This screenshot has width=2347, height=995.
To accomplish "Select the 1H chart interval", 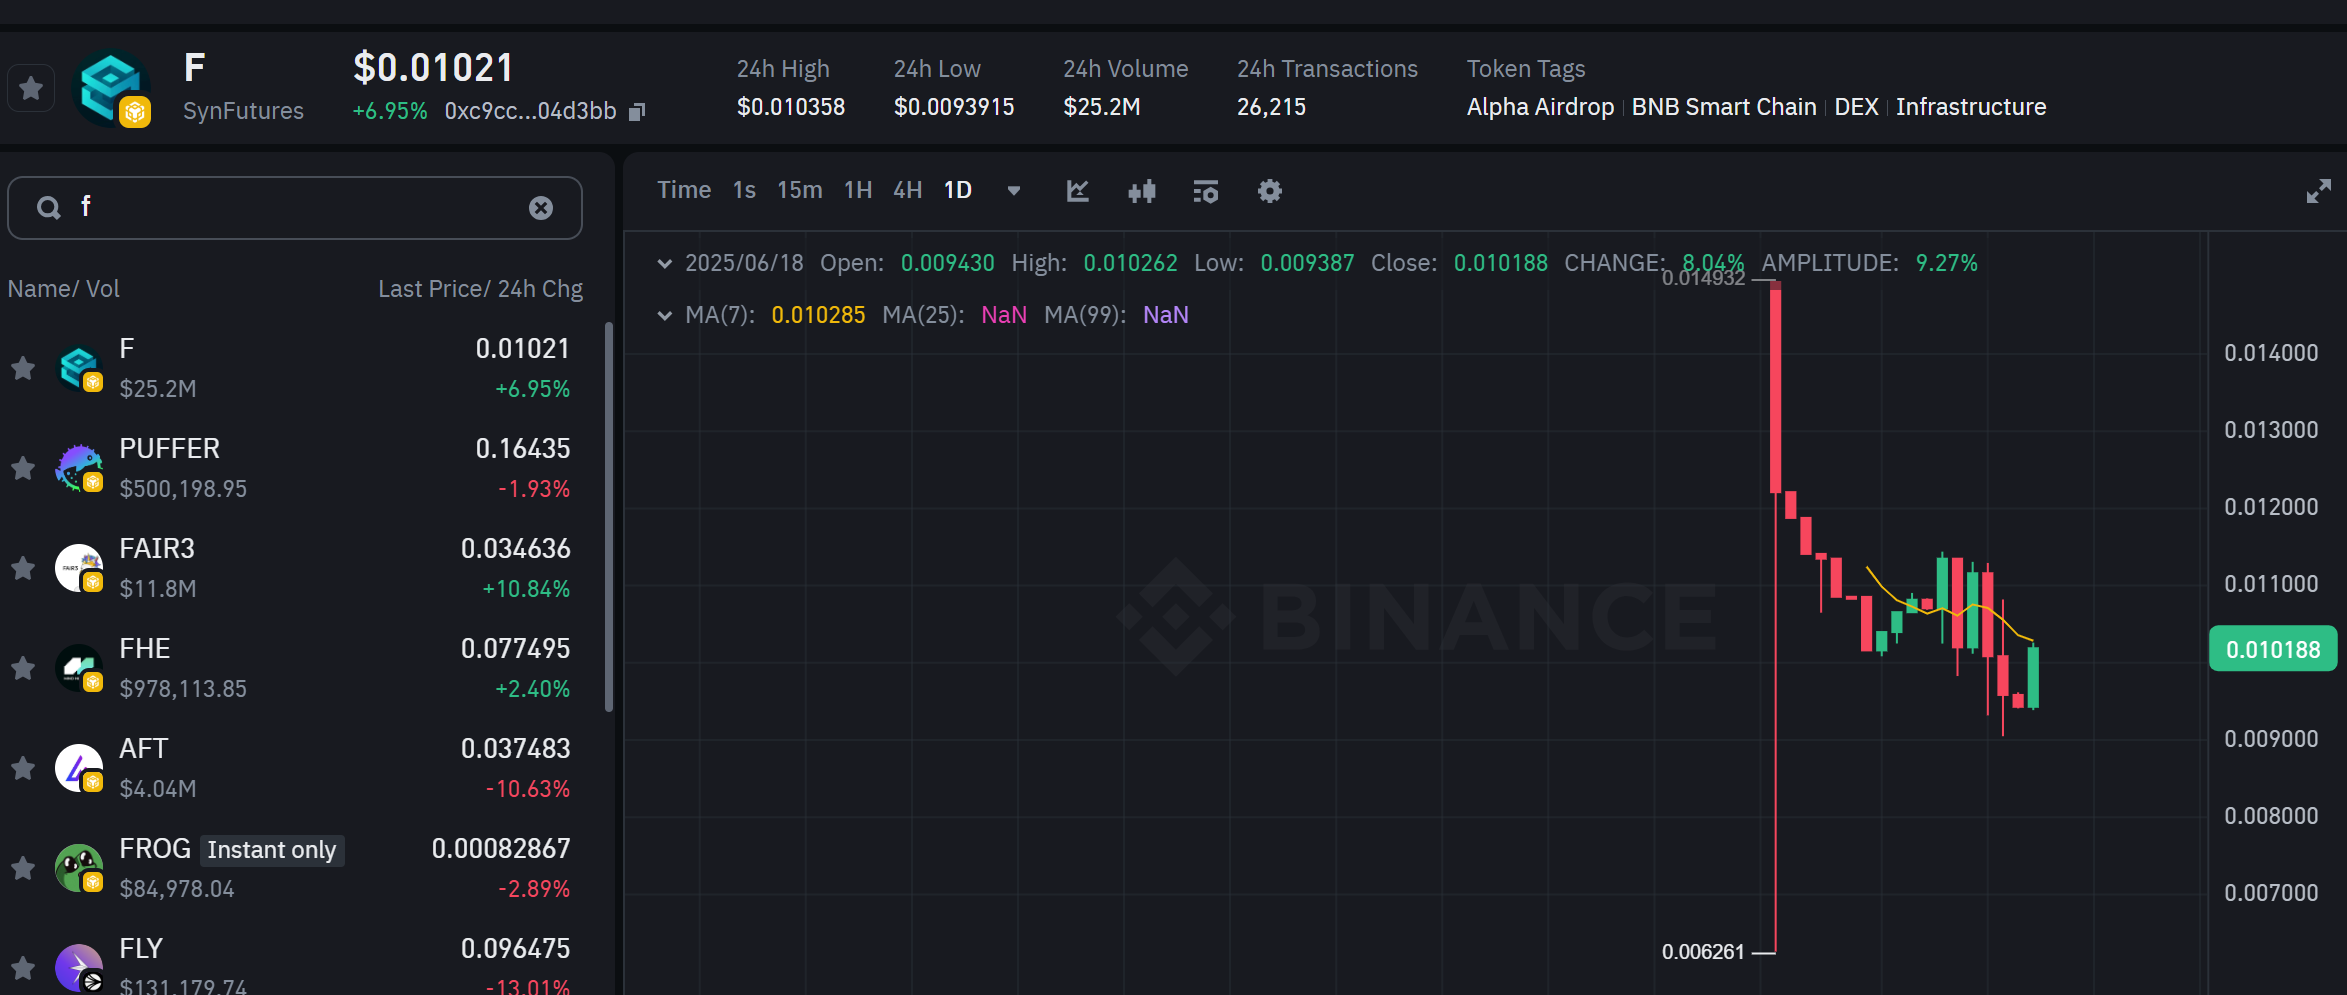I will pos(858,190).
